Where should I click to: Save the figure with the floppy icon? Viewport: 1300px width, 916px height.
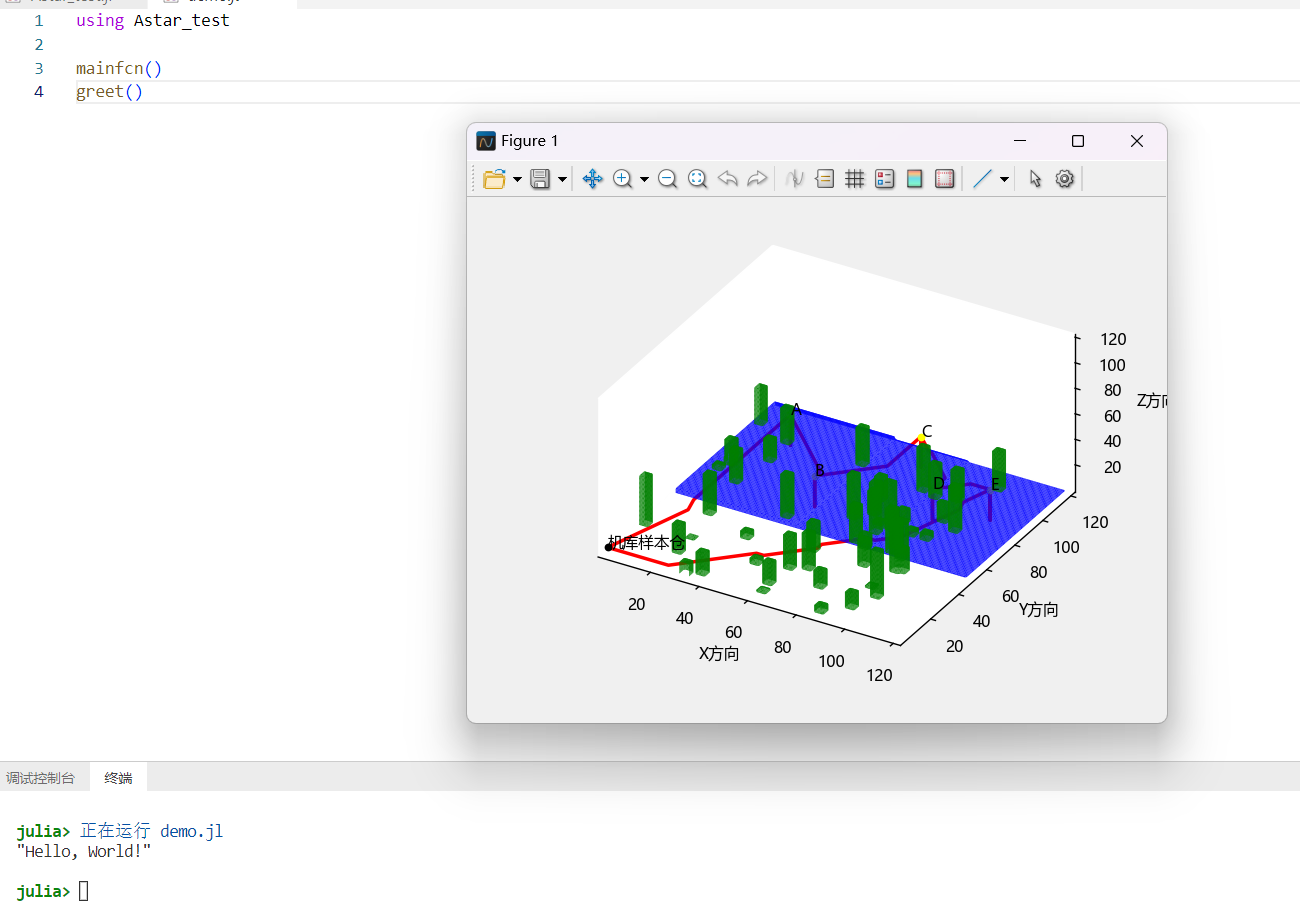(540, 179)
